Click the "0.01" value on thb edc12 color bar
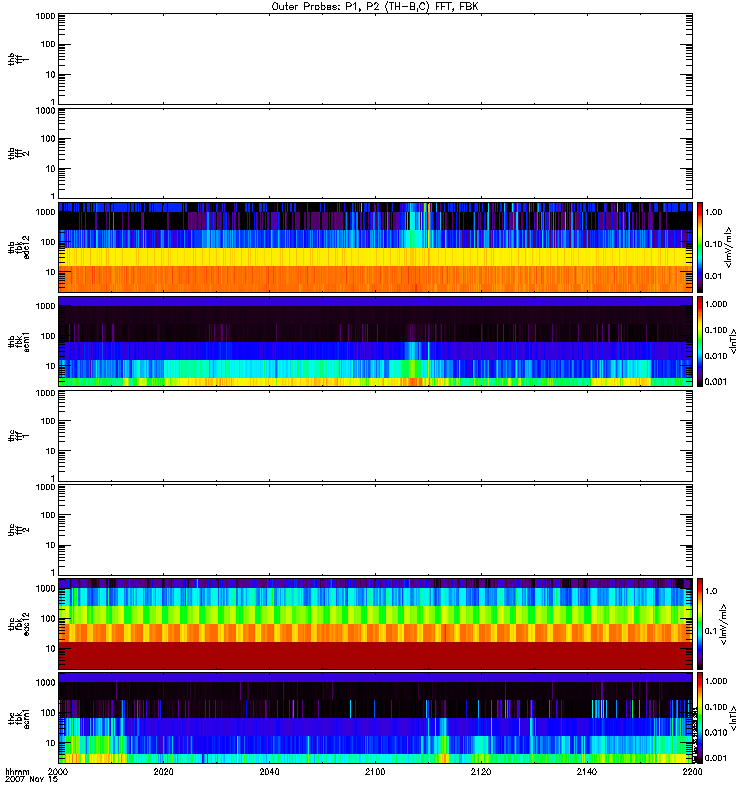750x800 pixels. 713,276
